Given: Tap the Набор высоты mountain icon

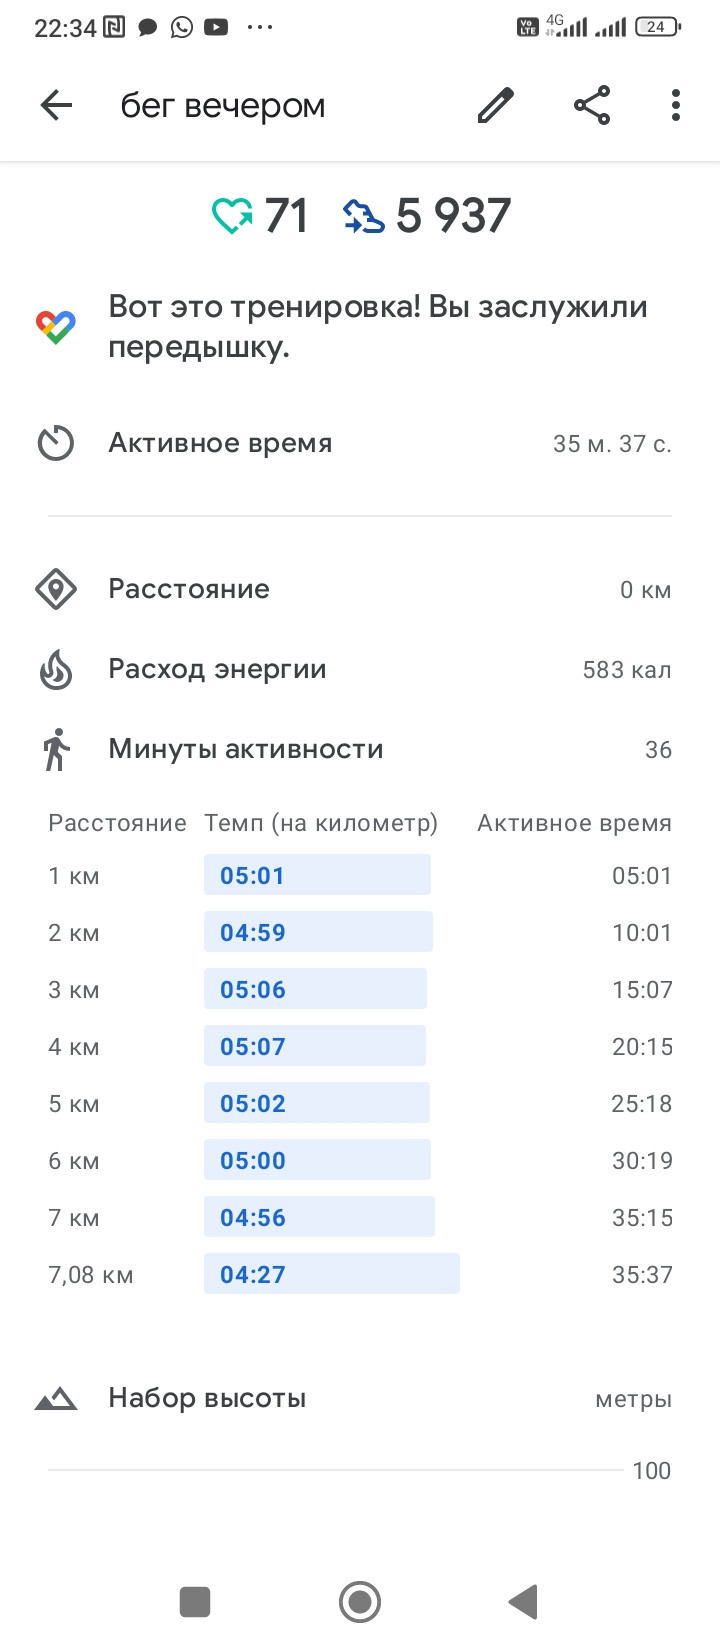Looking at the screenshot, I should click(56, 1398).
